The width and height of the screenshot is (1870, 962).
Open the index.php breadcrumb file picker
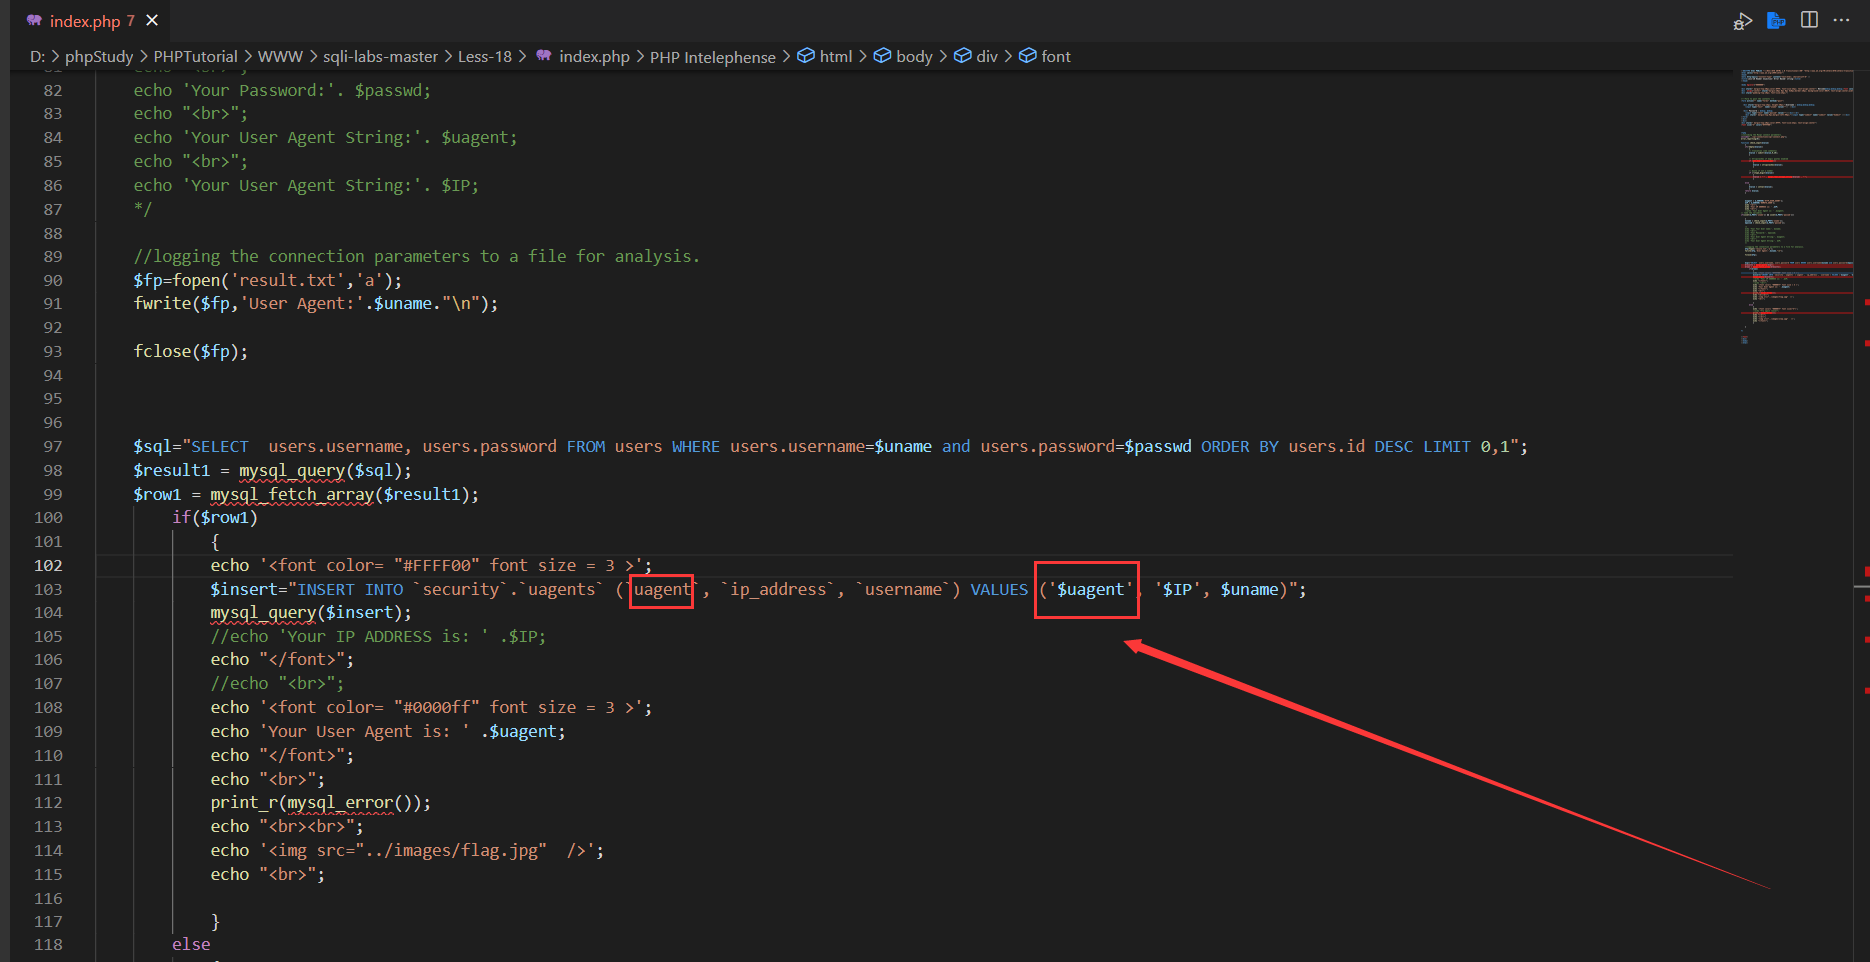pos(583,57)
